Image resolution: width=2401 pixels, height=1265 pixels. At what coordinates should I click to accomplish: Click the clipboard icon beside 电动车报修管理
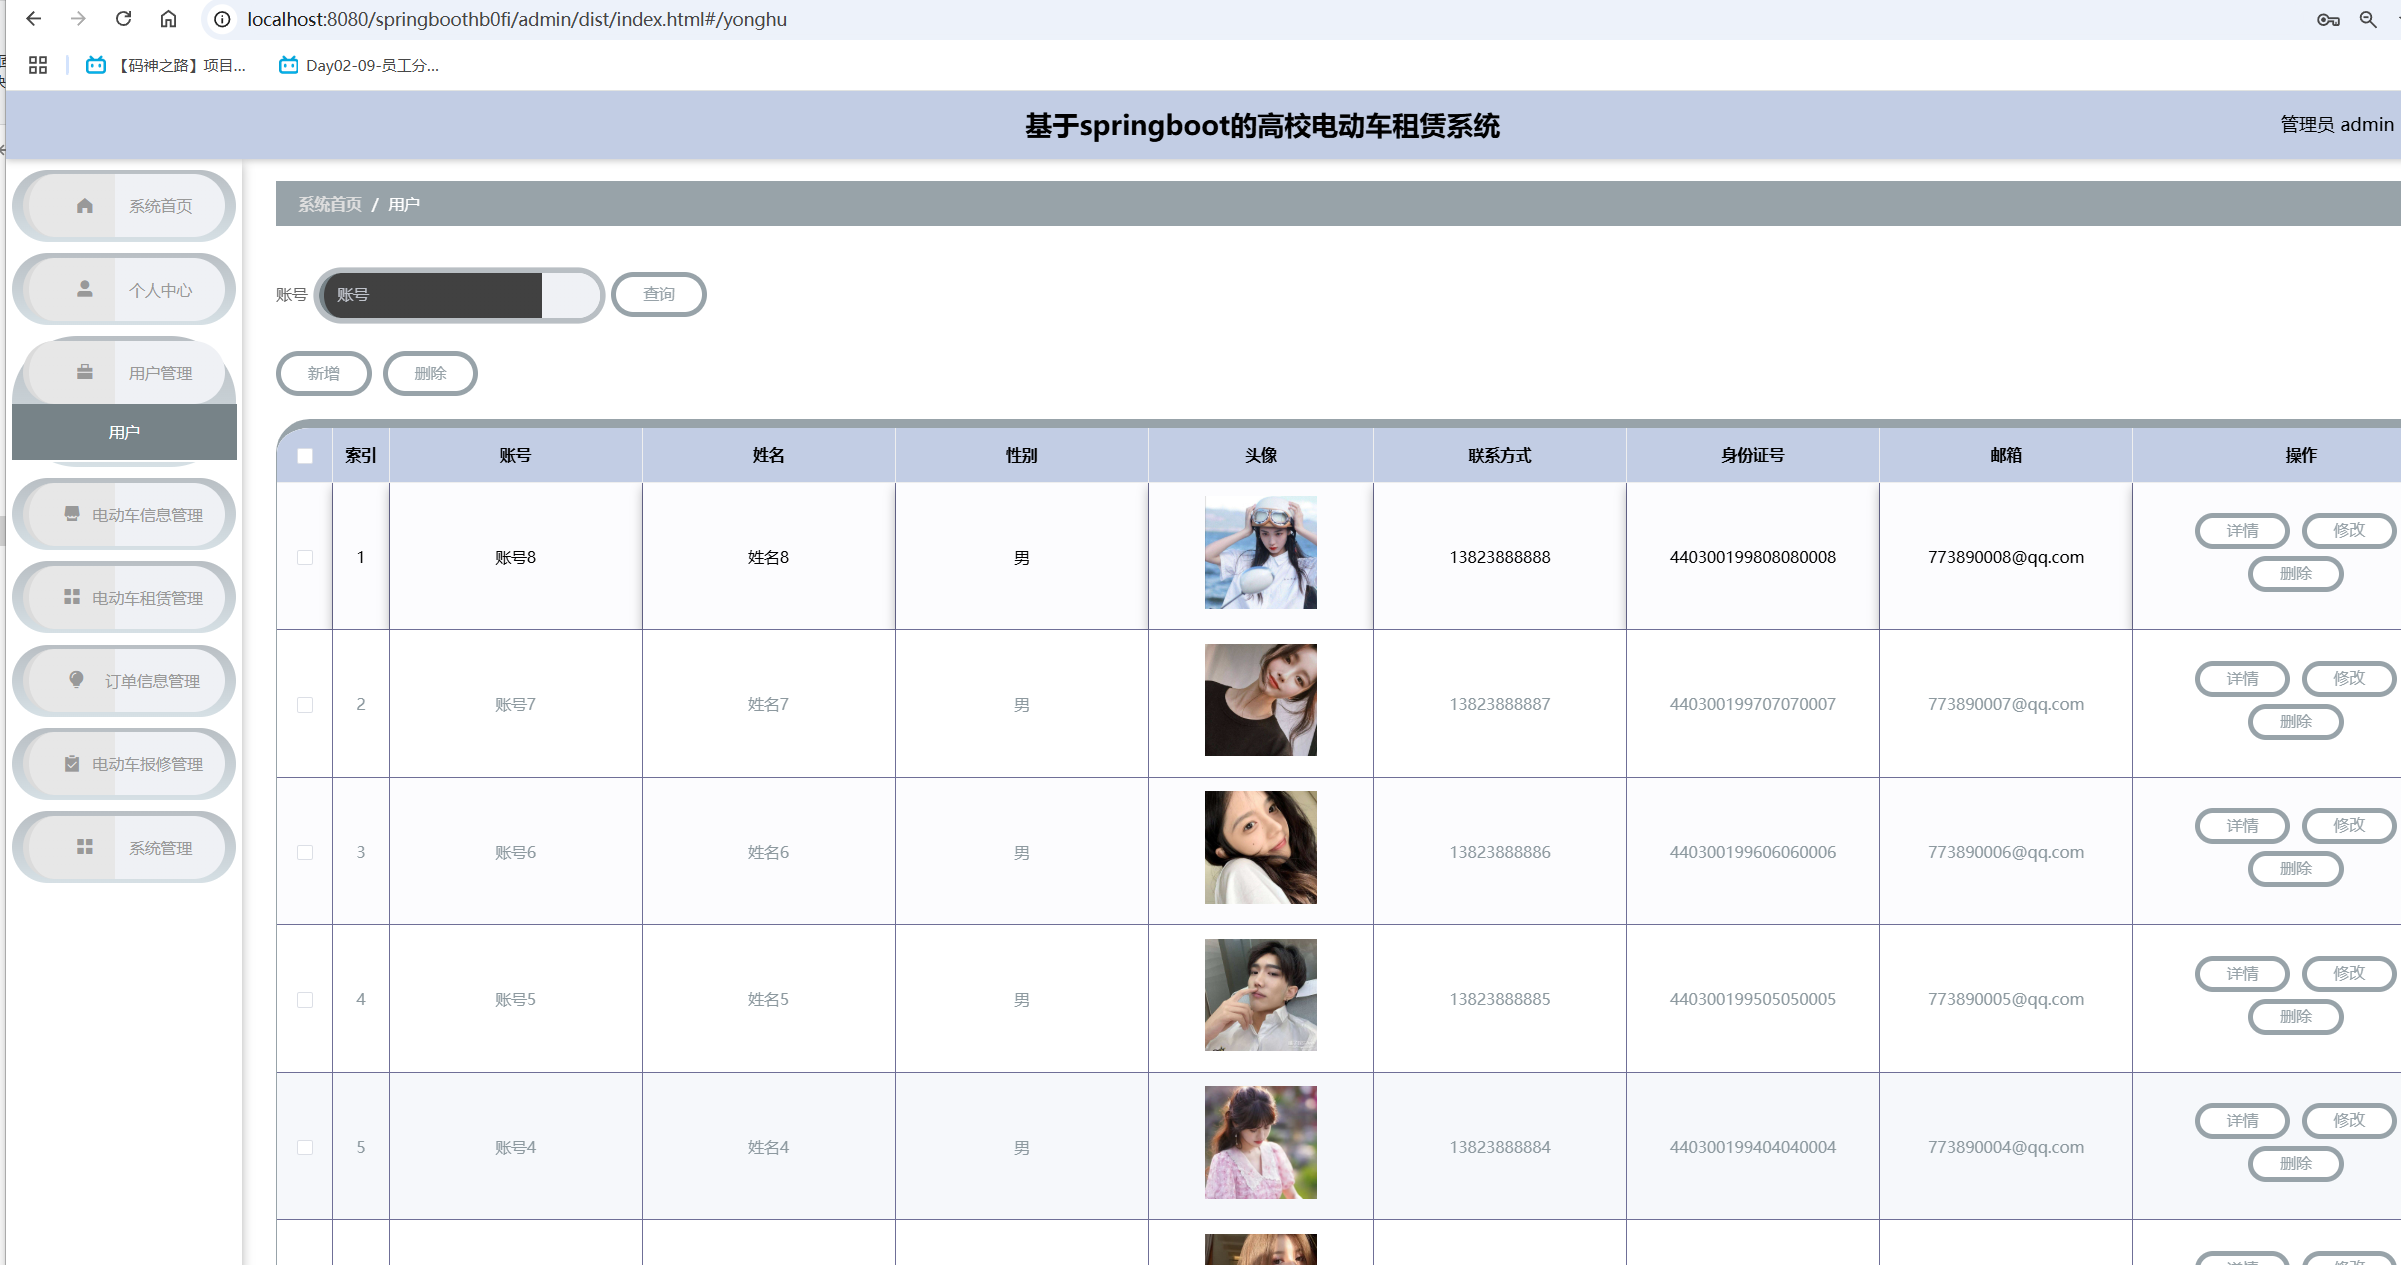point(72,764)
